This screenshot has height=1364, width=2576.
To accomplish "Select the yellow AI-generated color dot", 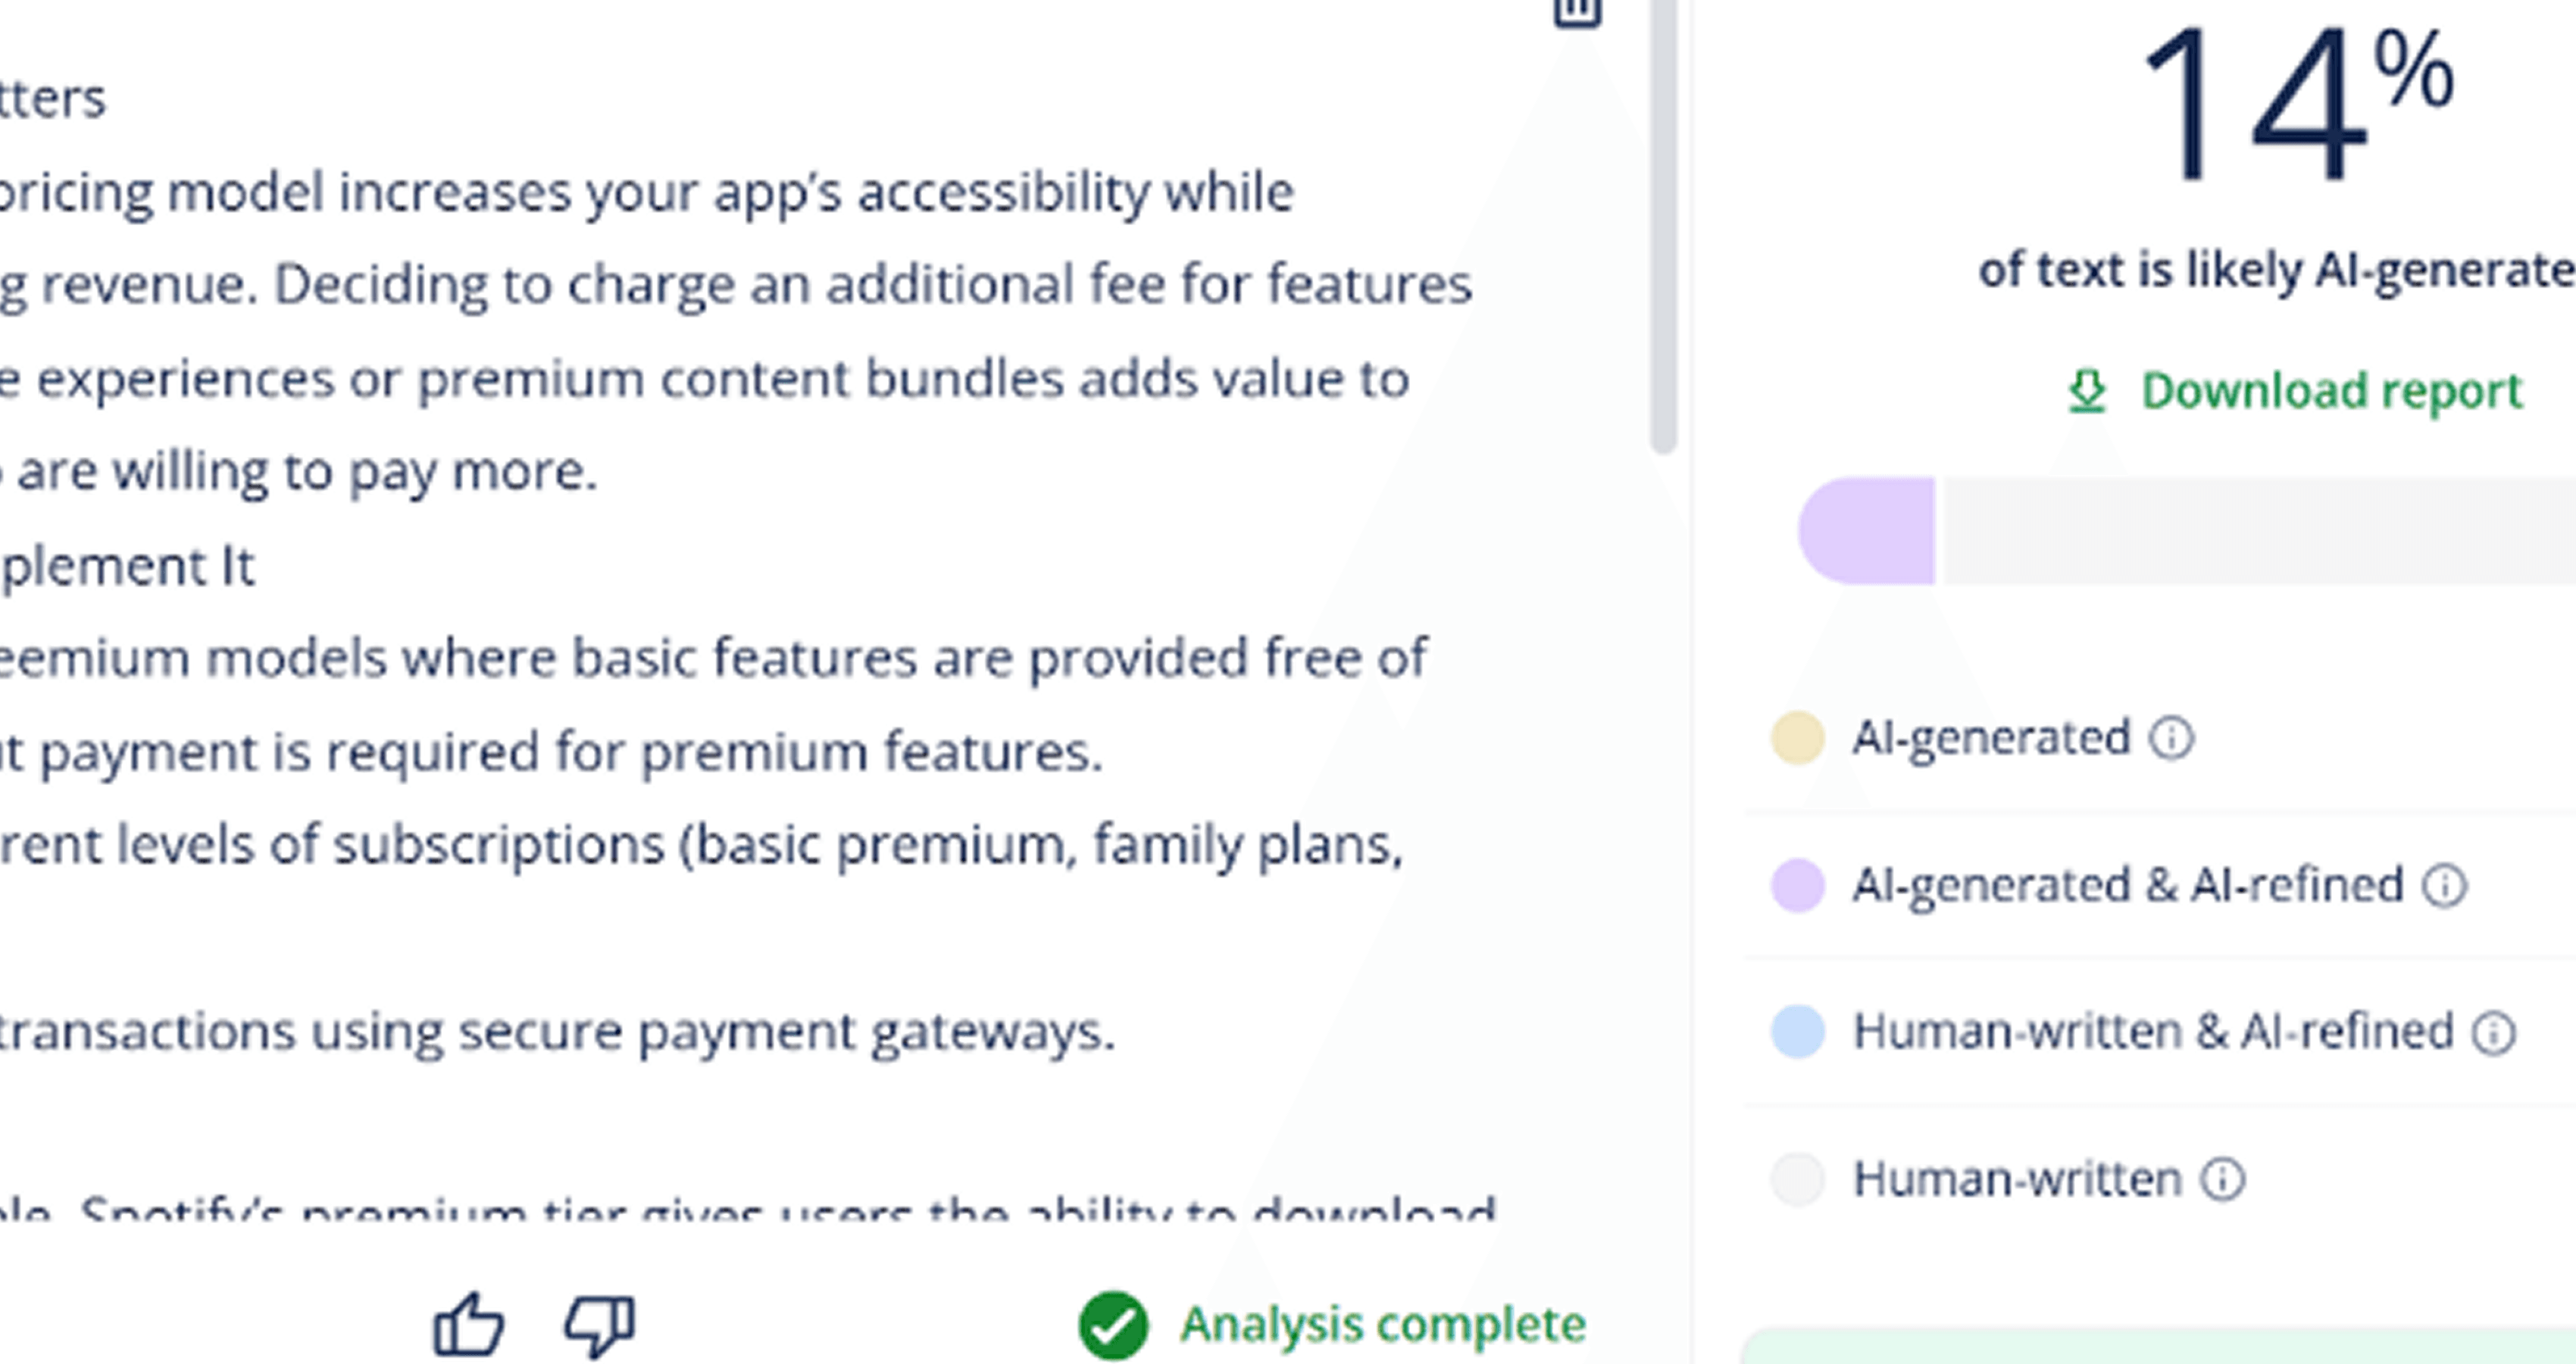I will point(1798,738).
